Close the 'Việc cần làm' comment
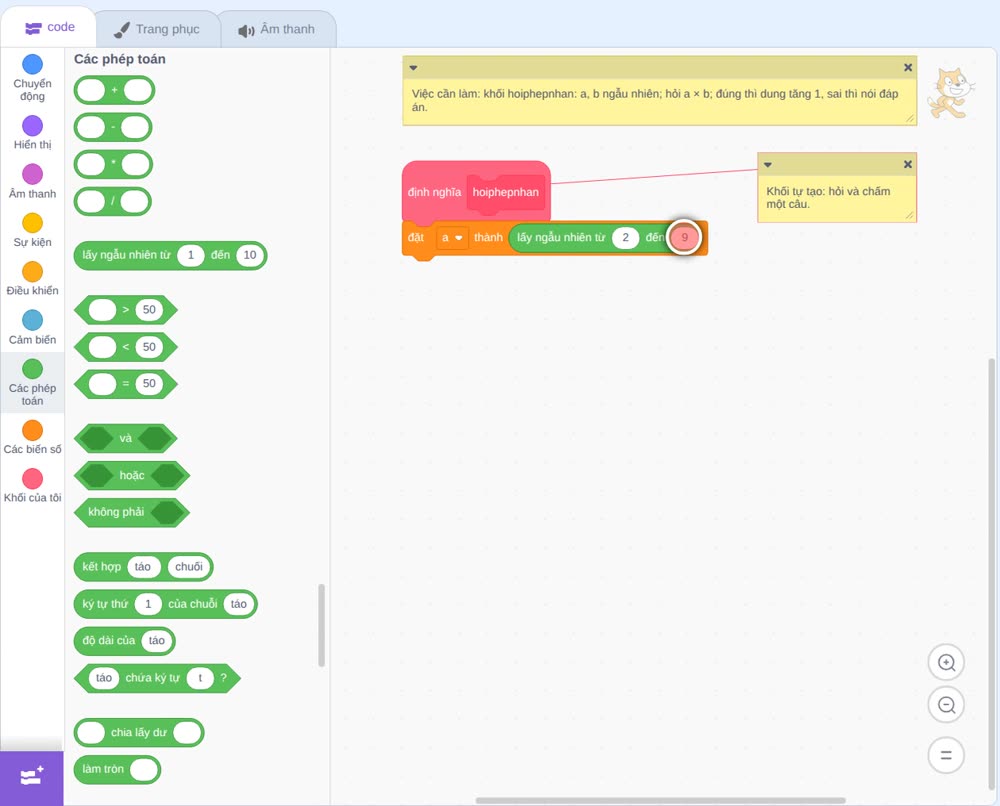This screenshot has width=1000, height=806. click(x=908, y=68)
